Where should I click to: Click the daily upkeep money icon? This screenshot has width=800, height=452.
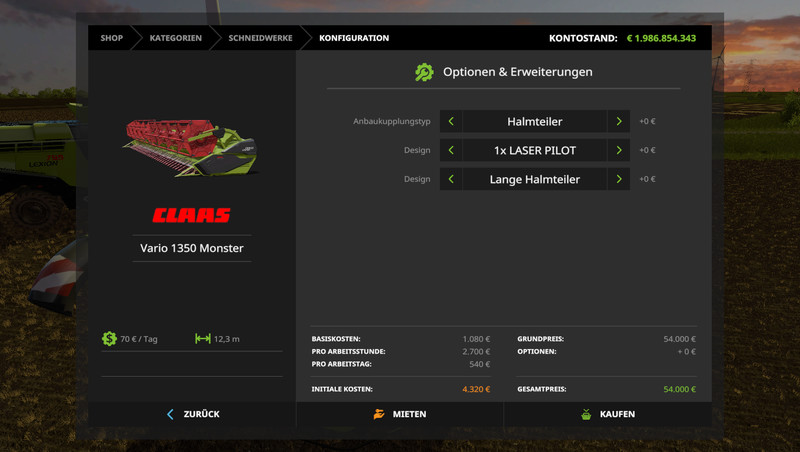109,339
